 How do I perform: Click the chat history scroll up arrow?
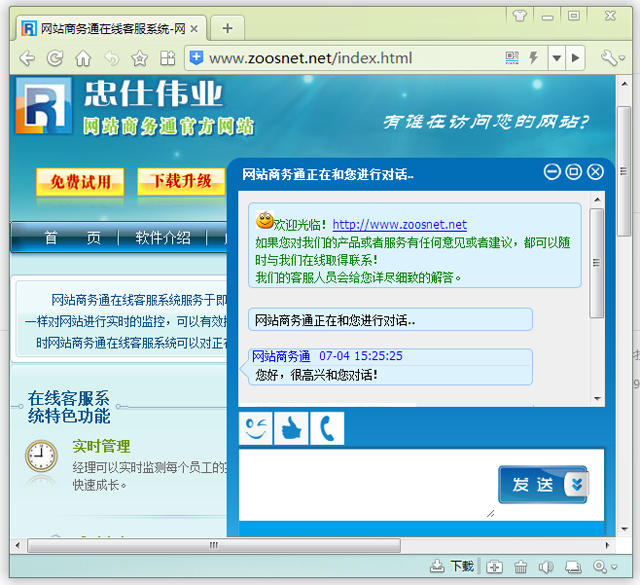click(597, 200)
